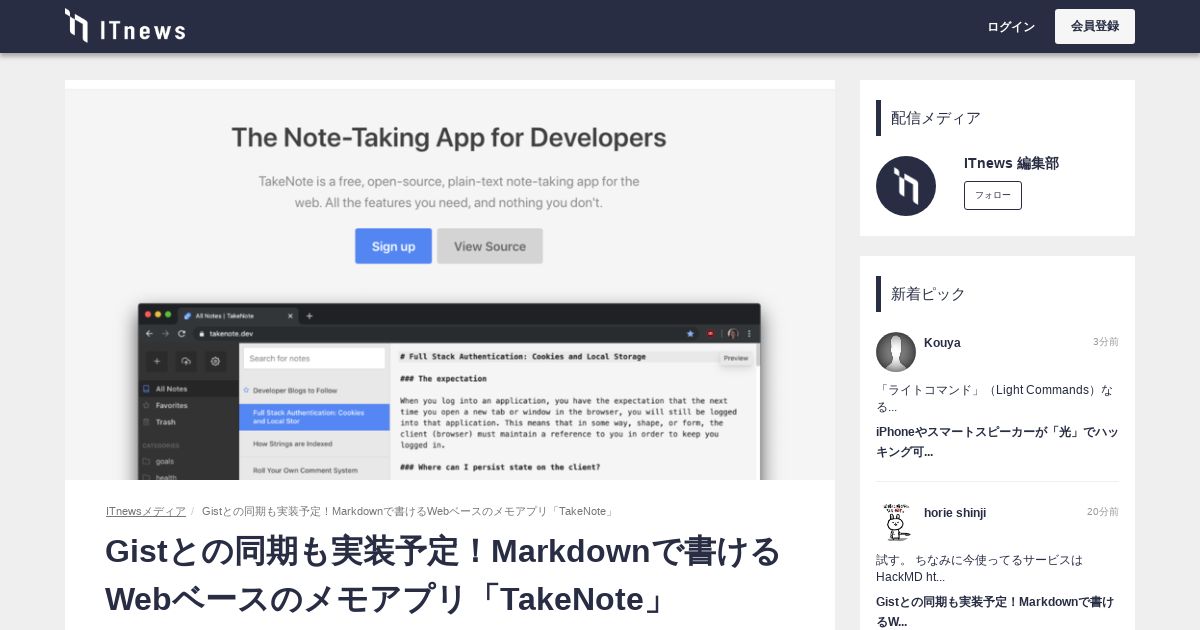
Task: Open ITnewsメディア breadcrumb link
Action: (146, 511)
